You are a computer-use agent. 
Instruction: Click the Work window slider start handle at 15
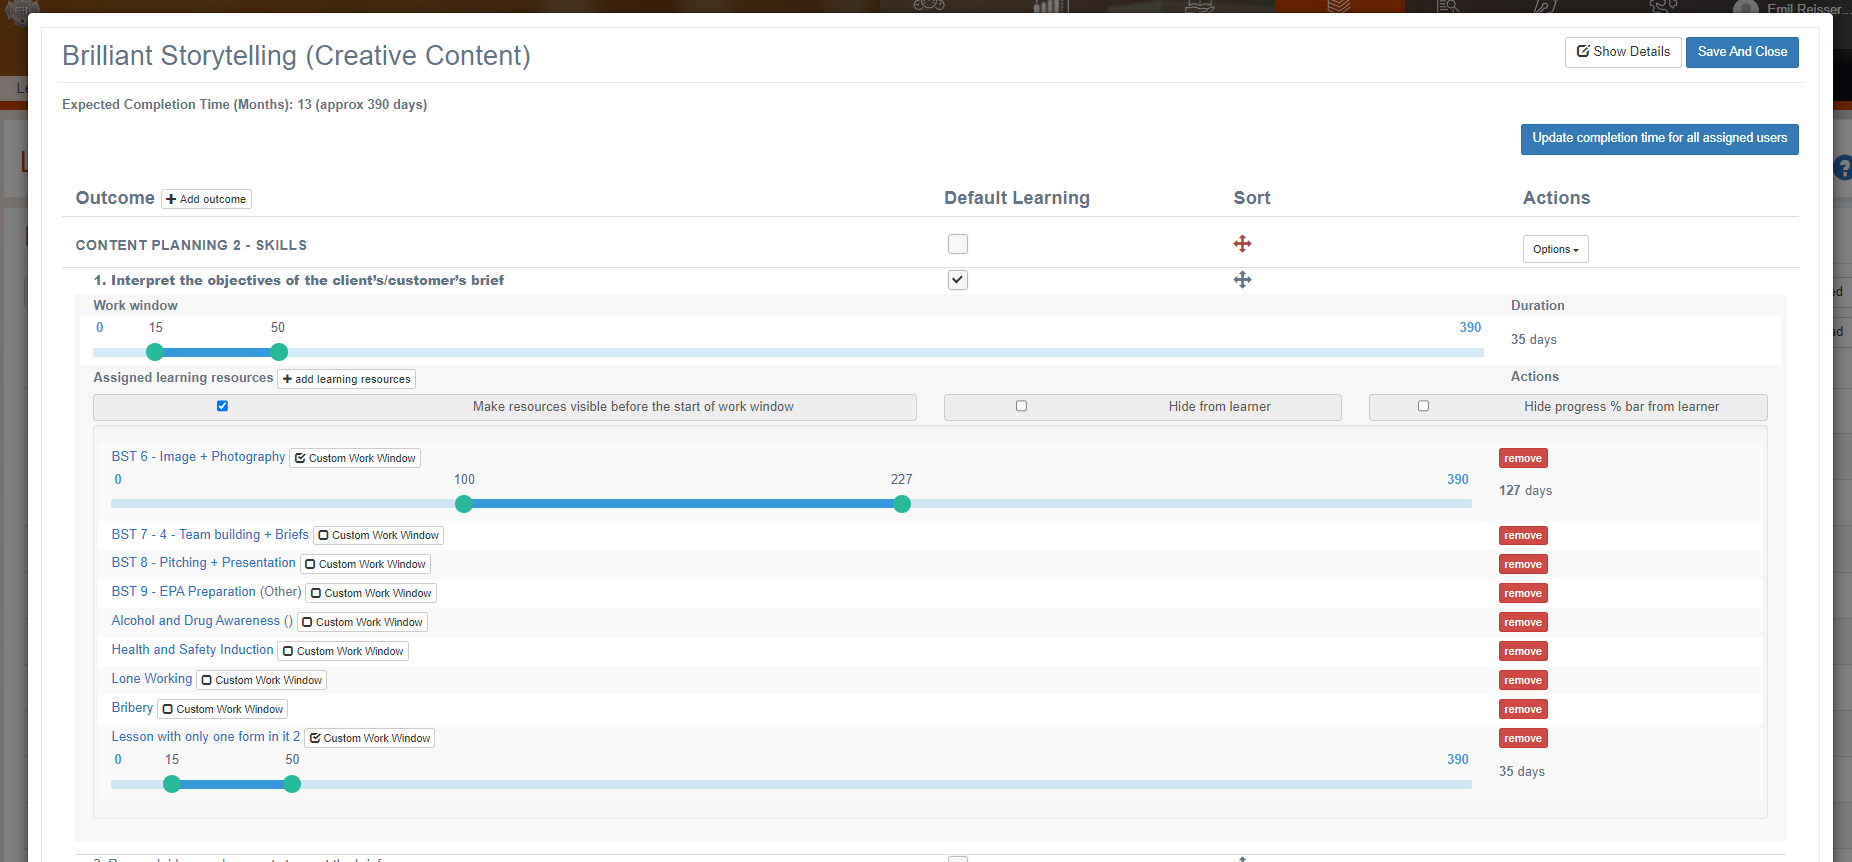[155, 352]
